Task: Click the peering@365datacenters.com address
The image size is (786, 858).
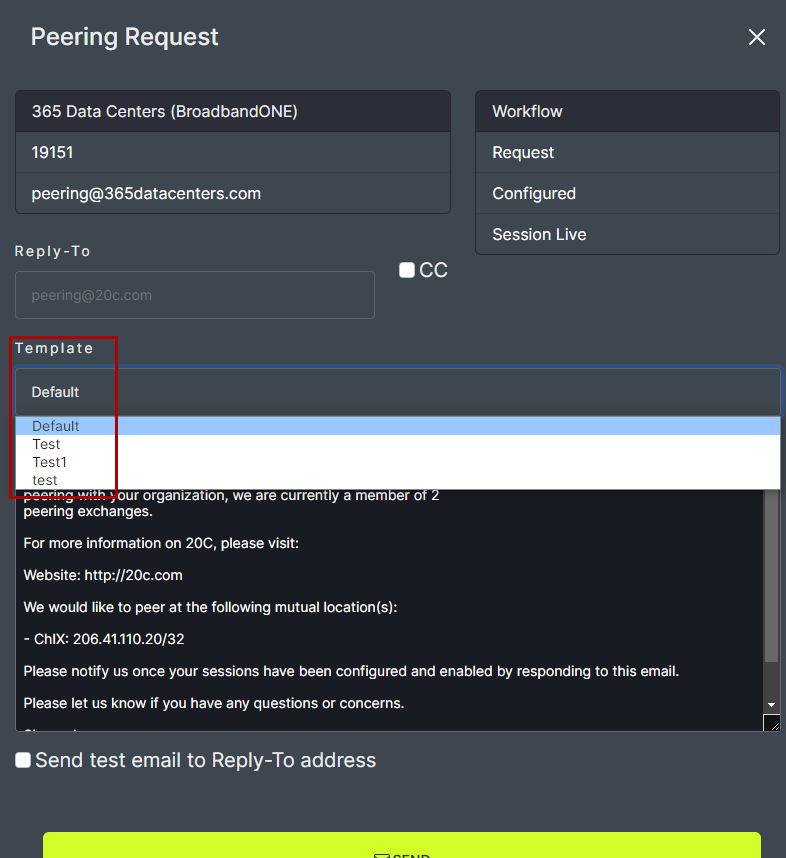Action: point(146,193)
